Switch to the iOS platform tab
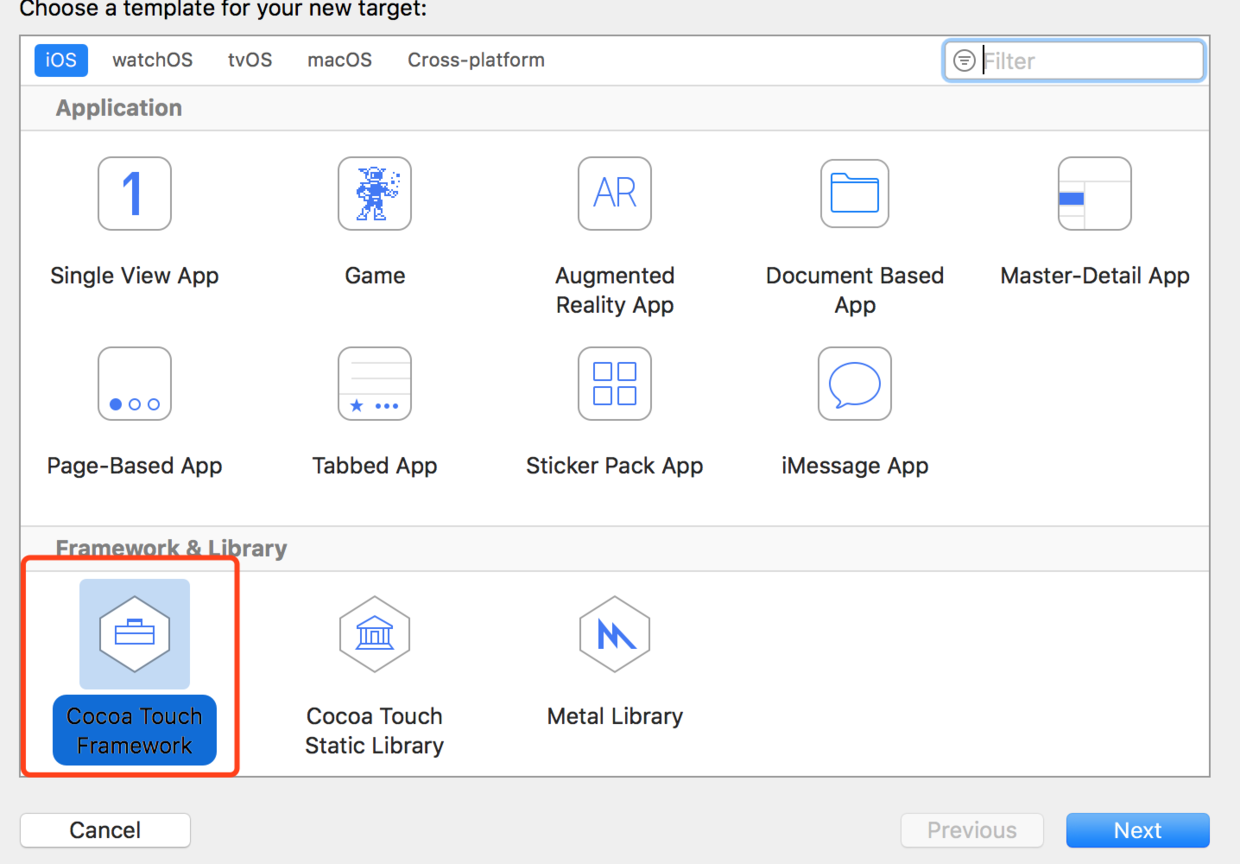Image resolution: width=1240 pixels, height=864 pixels. pos(61,60)
